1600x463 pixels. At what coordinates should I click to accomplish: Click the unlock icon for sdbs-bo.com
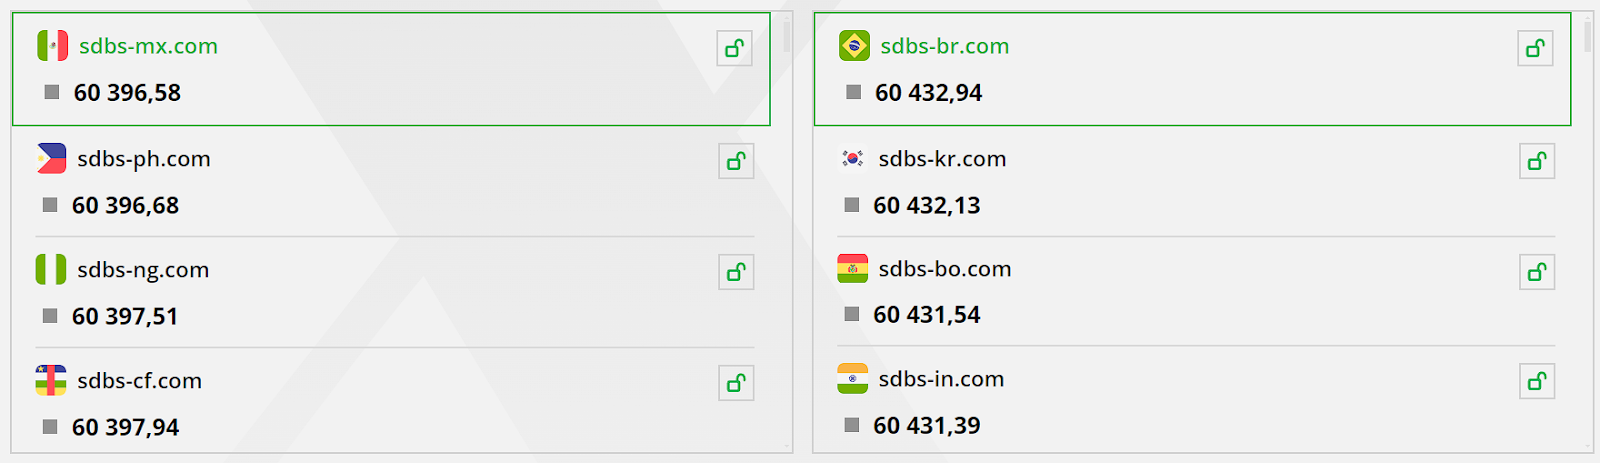coord(1537,272)
